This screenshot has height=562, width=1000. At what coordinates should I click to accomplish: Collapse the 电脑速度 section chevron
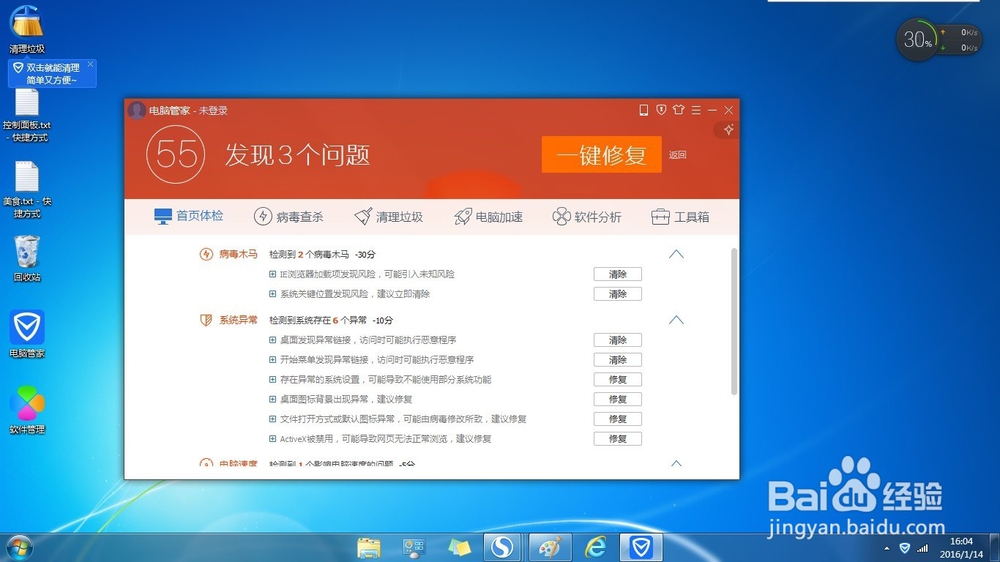tap(676, 463)
